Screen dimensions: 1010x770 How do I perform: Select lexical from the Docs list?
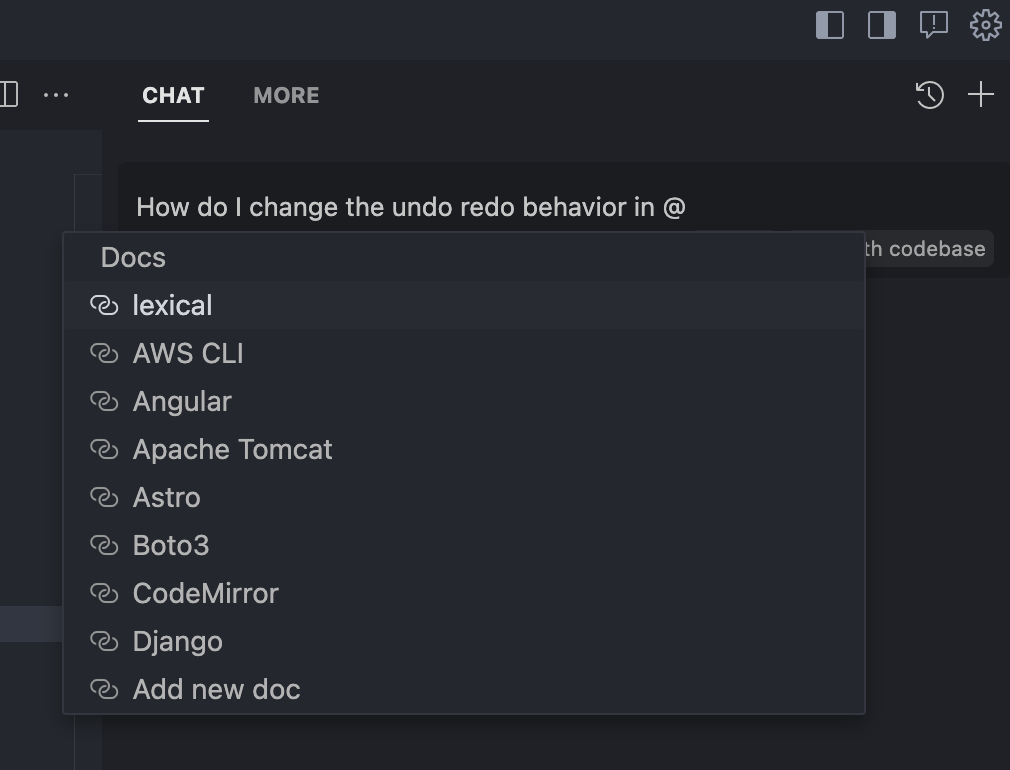coord(464,305)
